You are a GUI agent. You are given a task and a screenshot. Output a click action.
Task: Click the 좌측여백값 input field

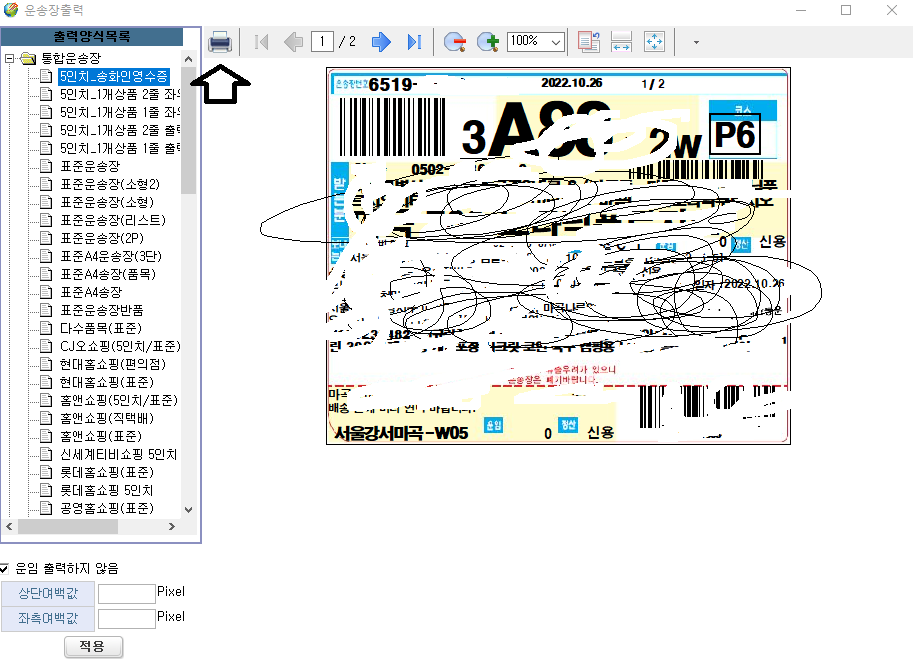pos(126,618)
